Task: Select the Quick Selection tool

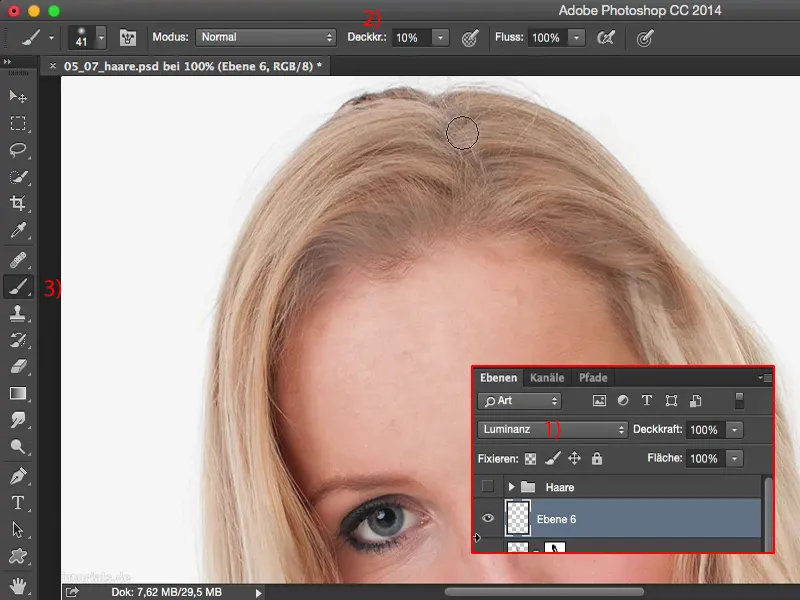Action: (x=18, y=177)
